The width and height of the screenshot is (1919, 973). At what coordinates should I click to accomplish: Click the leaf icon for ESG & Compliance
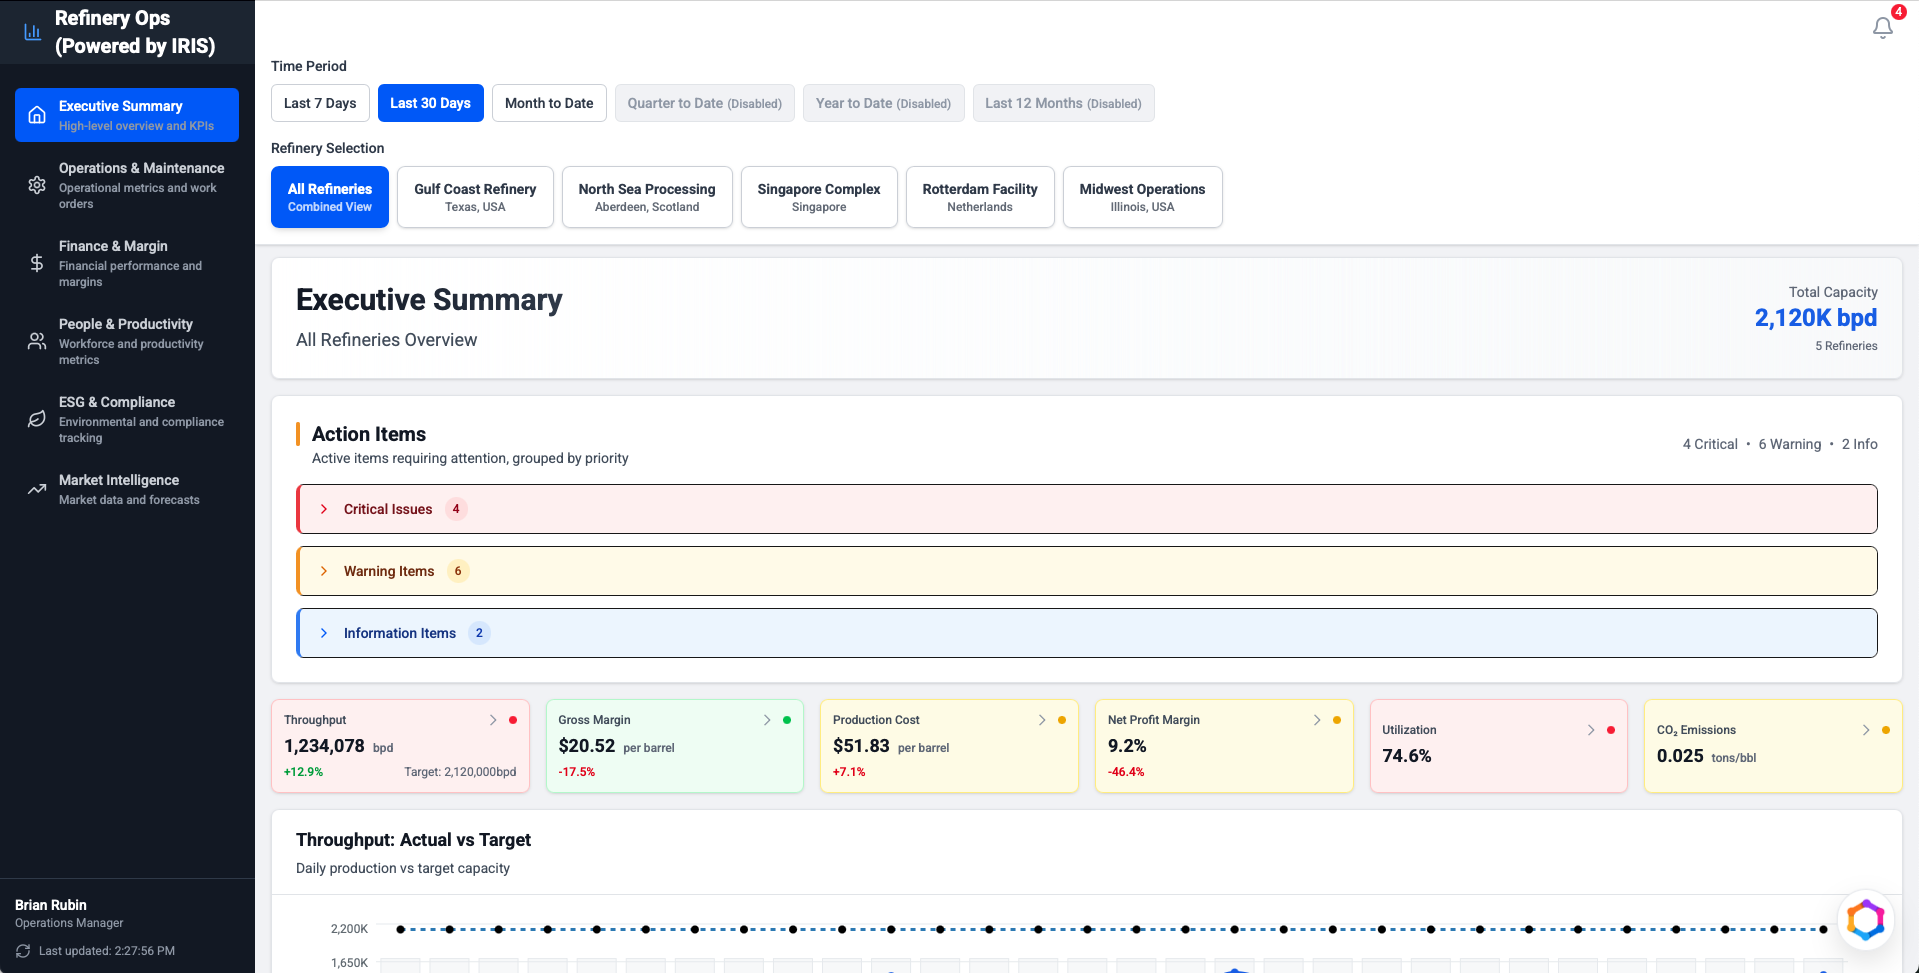tap(37, 419)
